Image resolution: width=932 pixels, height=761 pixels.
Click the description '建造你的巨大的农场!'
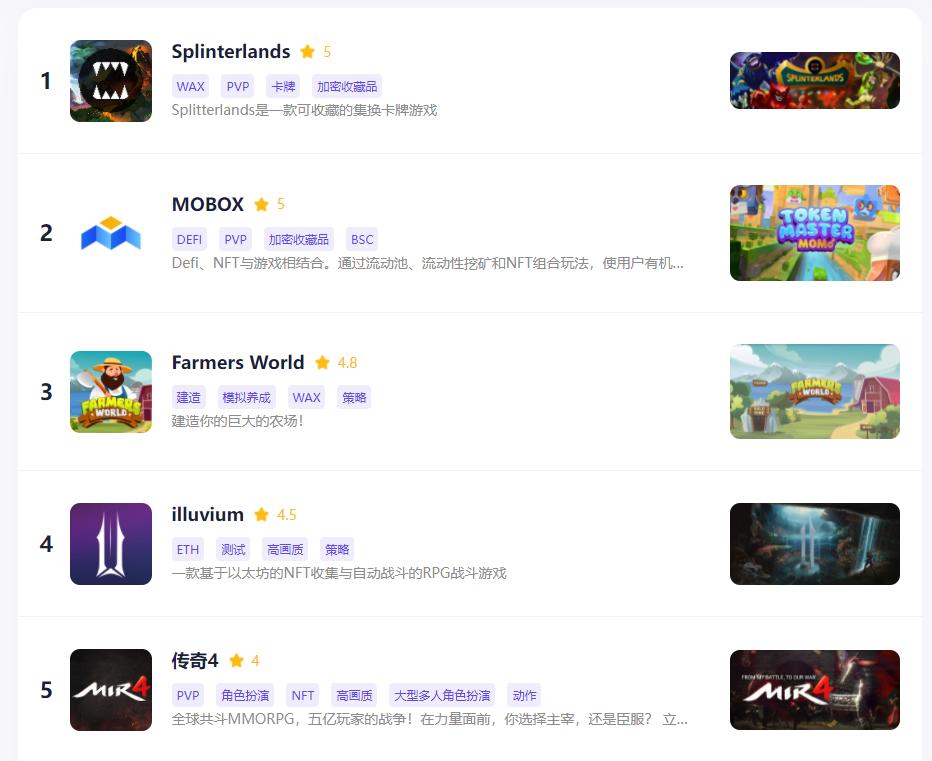point(238,422)
